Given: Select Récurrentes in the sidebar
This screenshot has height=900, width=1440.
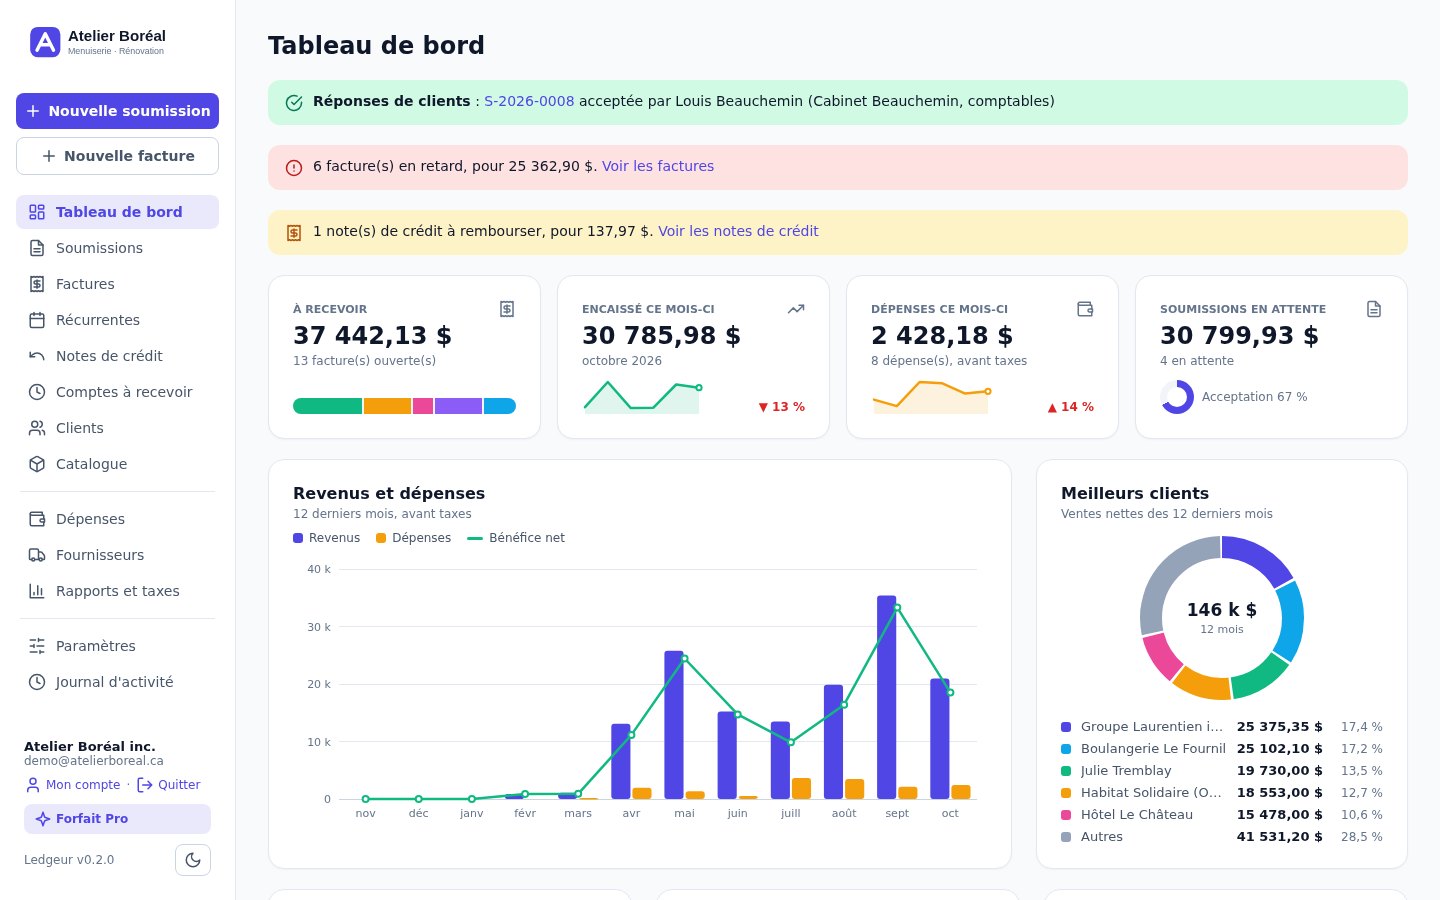Looking at the screenshot, I should [117, 320].
